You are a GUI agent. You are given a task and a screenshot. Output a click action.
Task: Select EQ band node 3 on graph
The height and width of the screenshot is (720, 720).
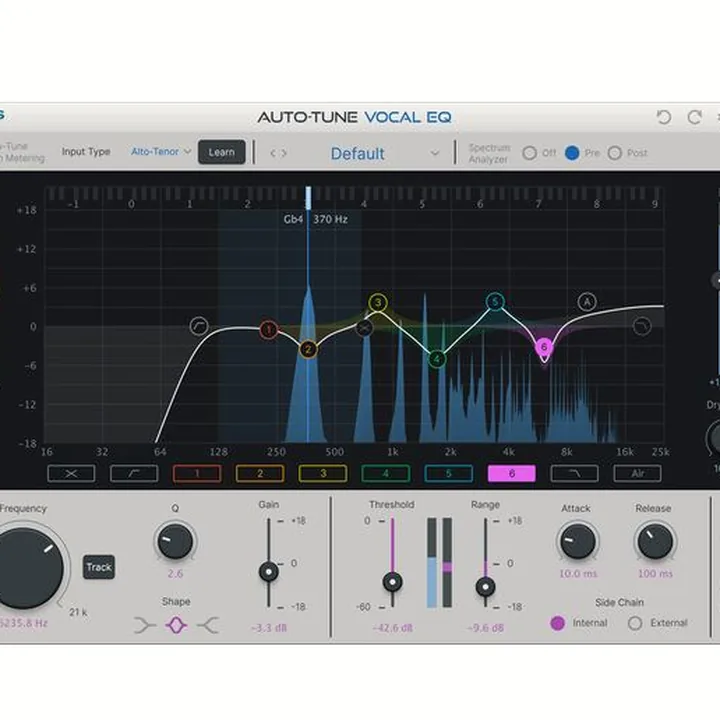point(378,303)
